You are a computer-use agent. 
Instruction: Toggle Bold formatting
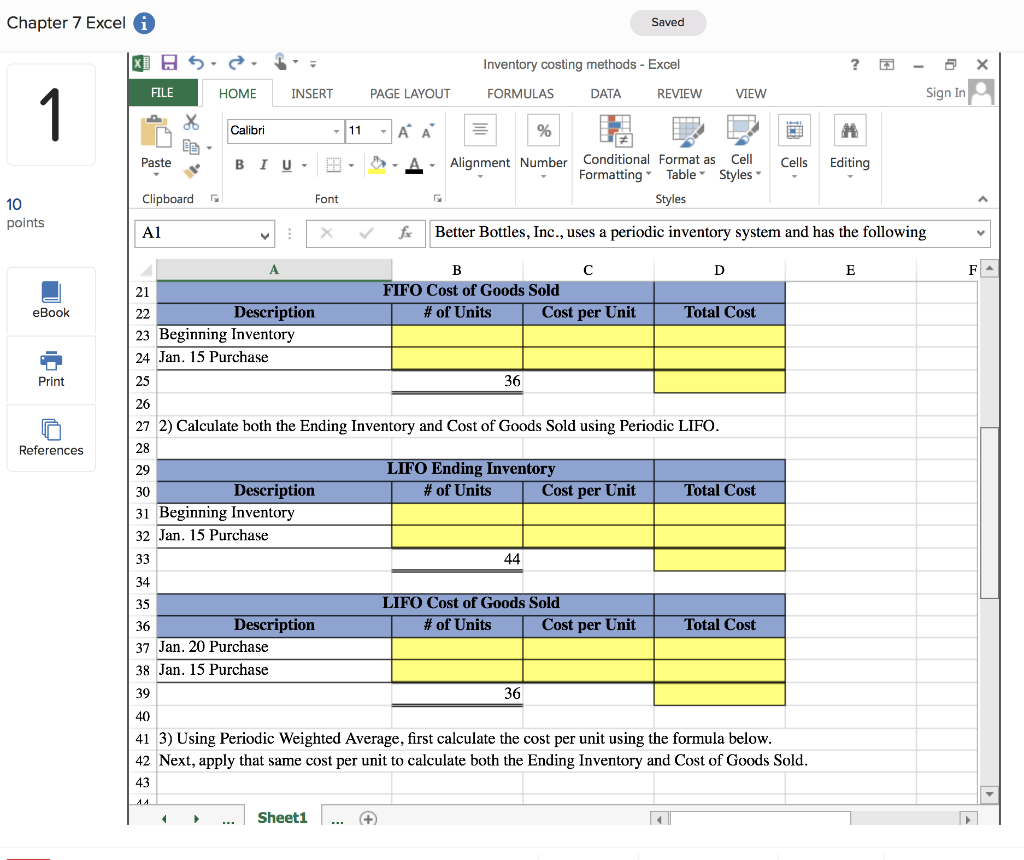[x=240, y=165]
